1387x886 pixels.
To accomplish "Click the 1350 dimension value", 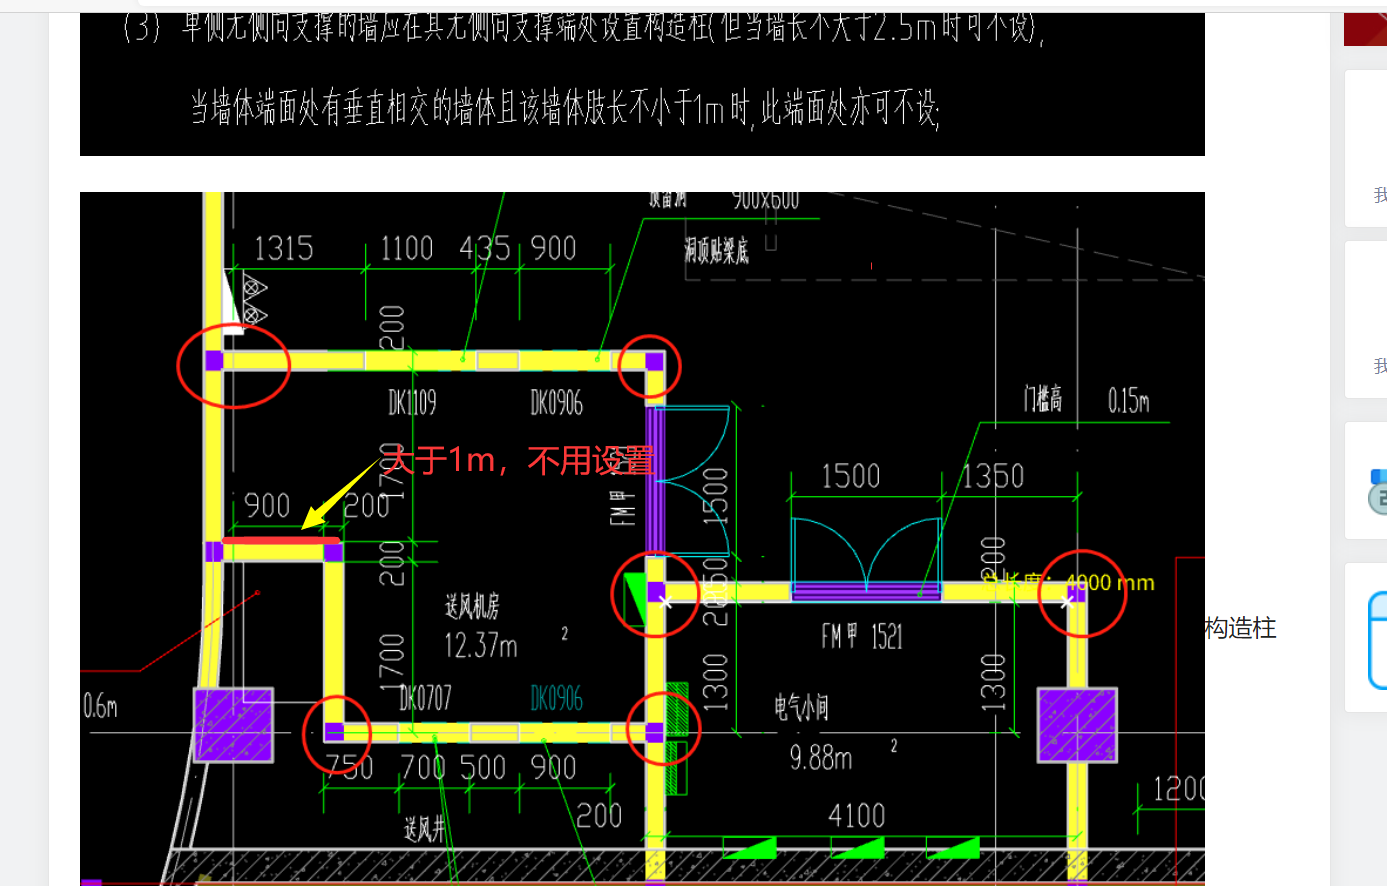I will pyautogui.click(x=992, y=476).
